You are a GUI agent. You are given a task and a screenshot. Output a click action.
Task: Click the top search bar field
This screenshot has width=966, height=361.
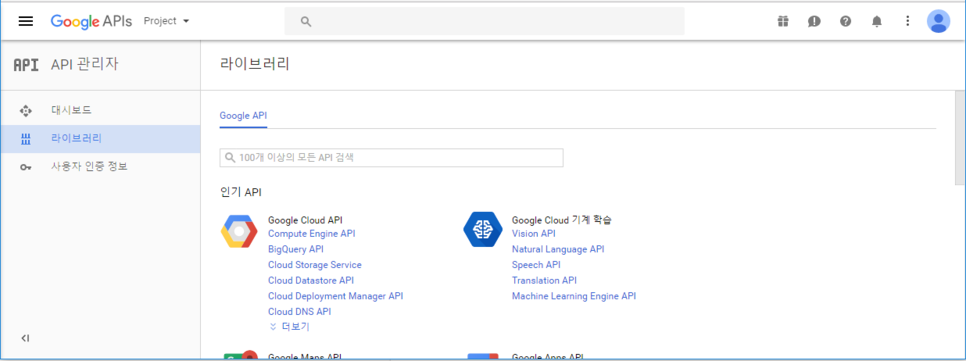(x=484, y=22)
